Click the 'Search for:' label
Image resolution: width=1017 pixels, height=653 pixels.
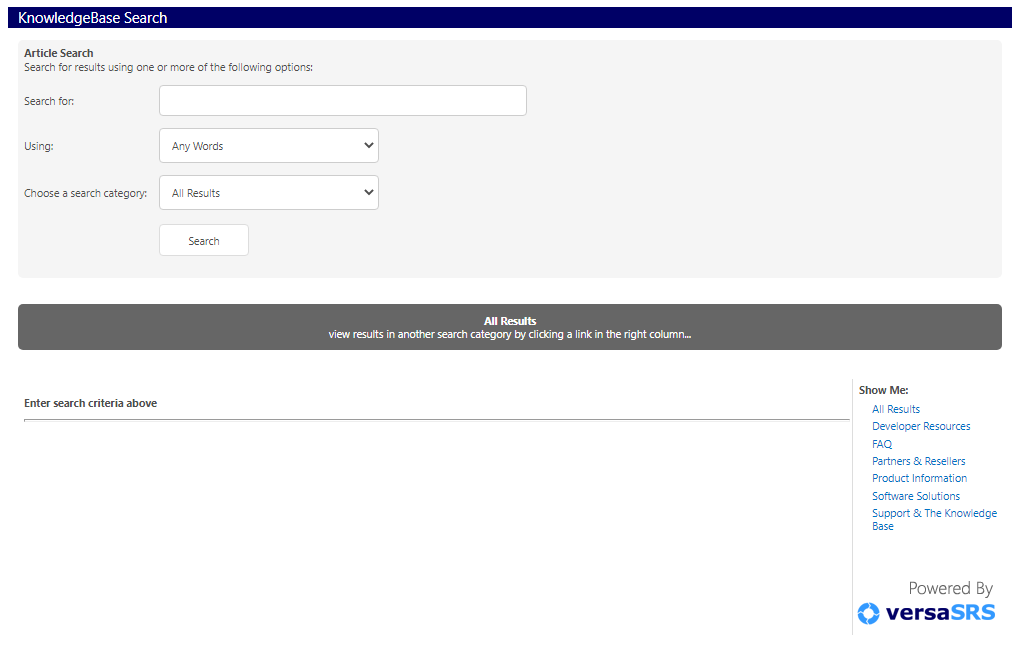[49, 101]
